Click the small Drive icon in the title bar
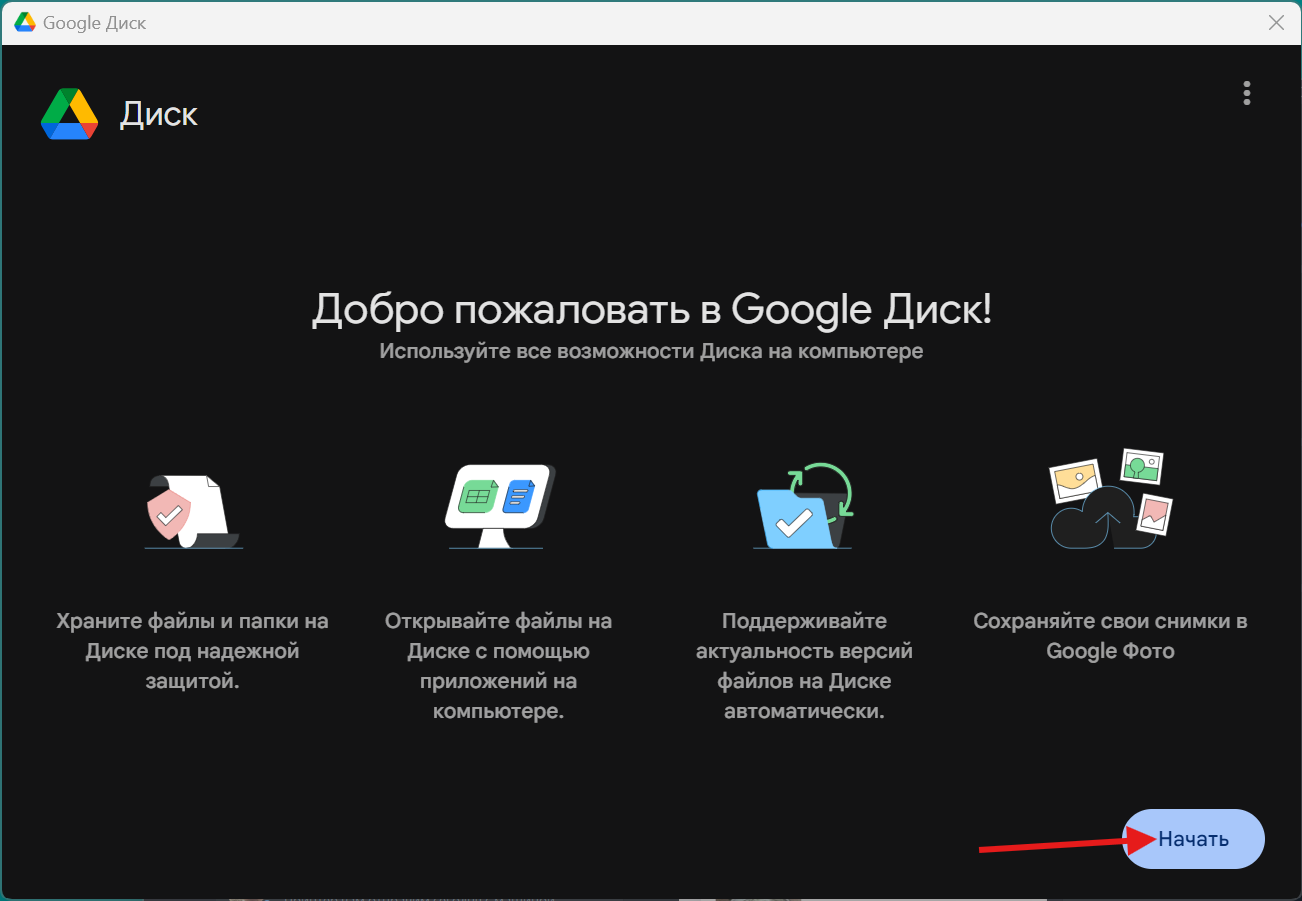 [24, 23]
